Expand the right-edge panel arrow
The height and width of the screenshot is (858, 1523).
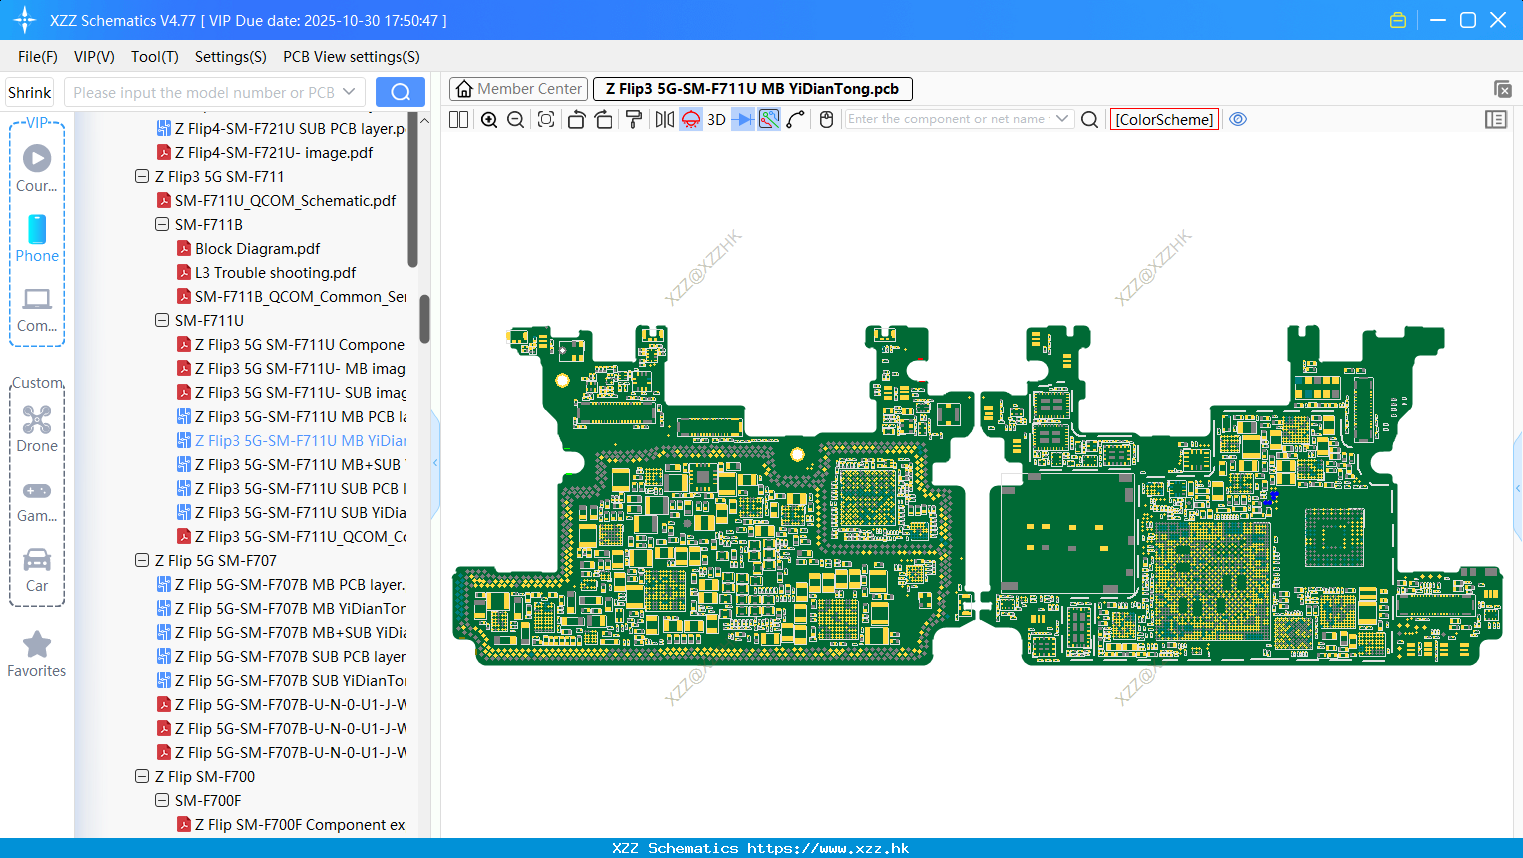tap(1518, 489)
